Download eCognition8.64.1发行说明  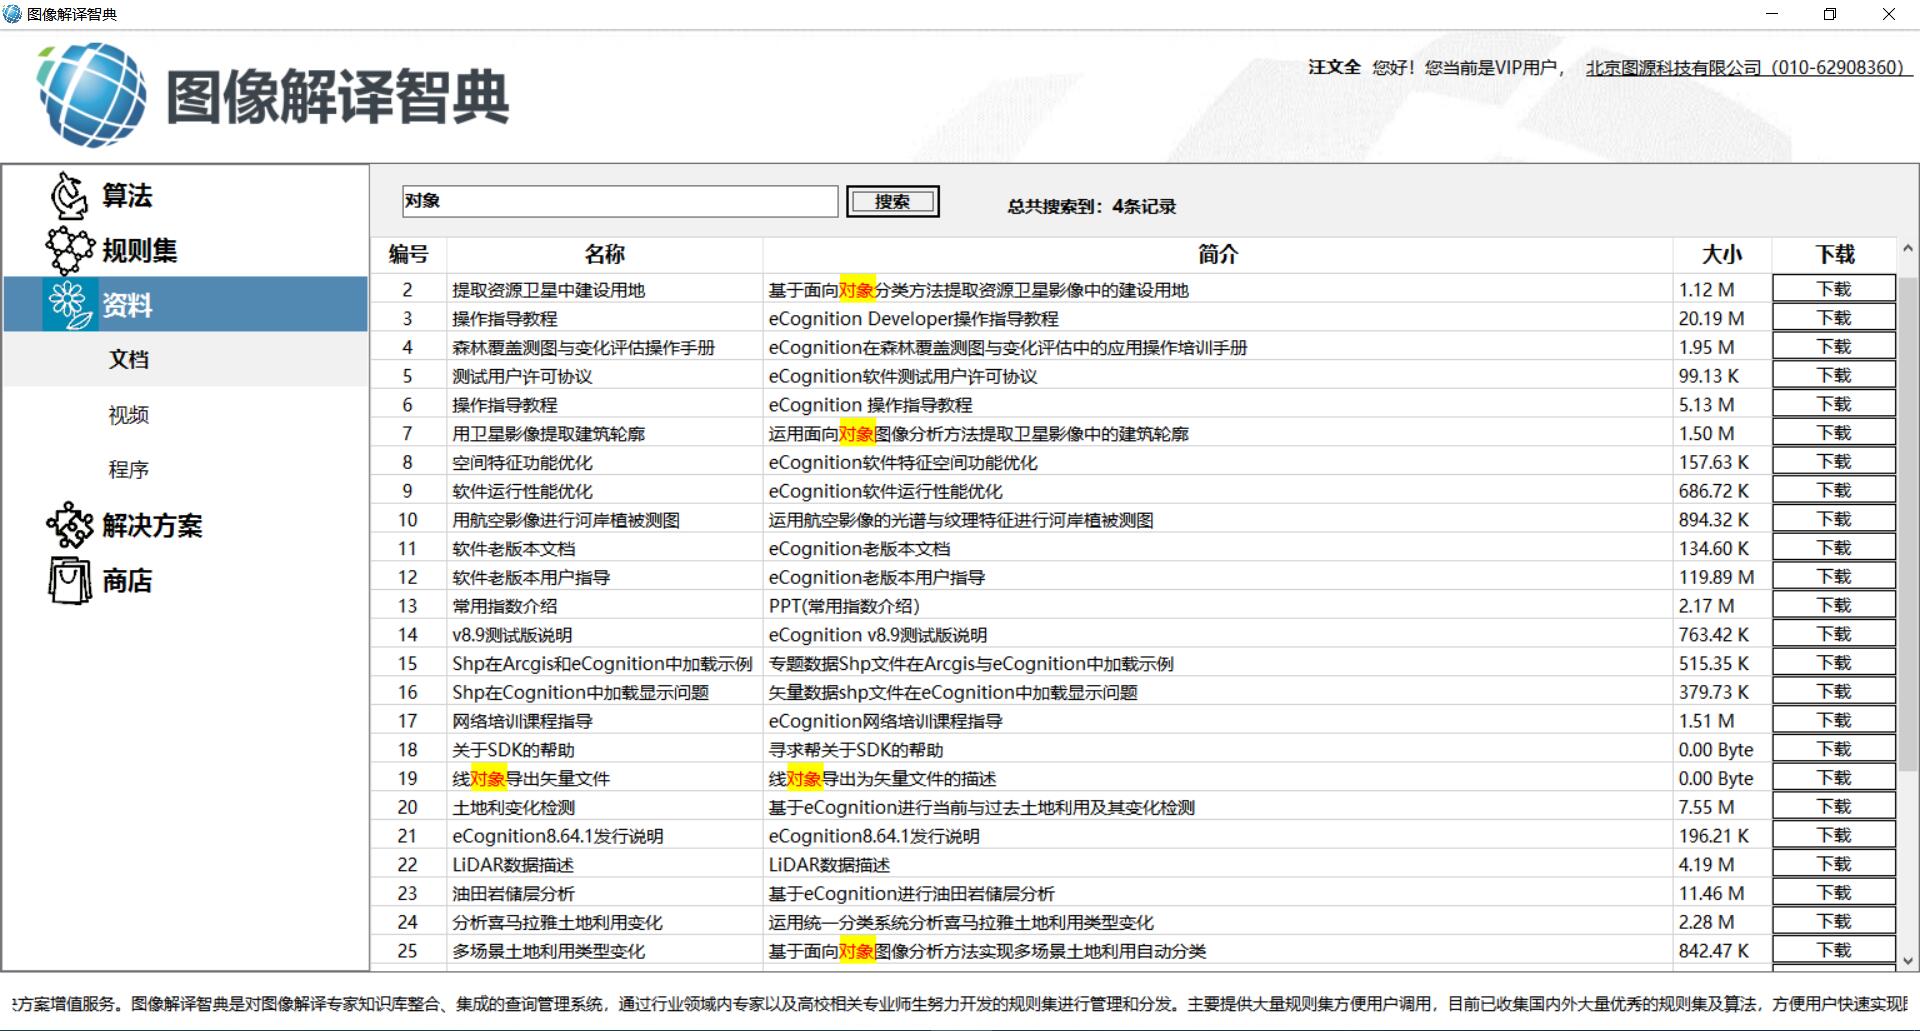(x=1834, y=835)
